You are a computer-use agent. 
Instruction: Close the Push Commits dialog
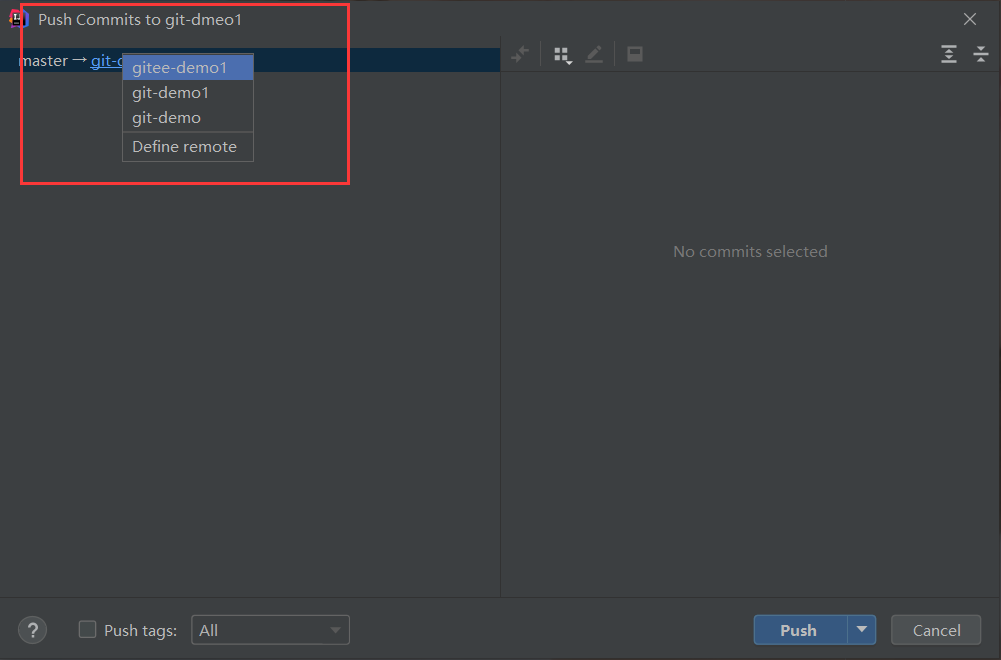(970, 19)
